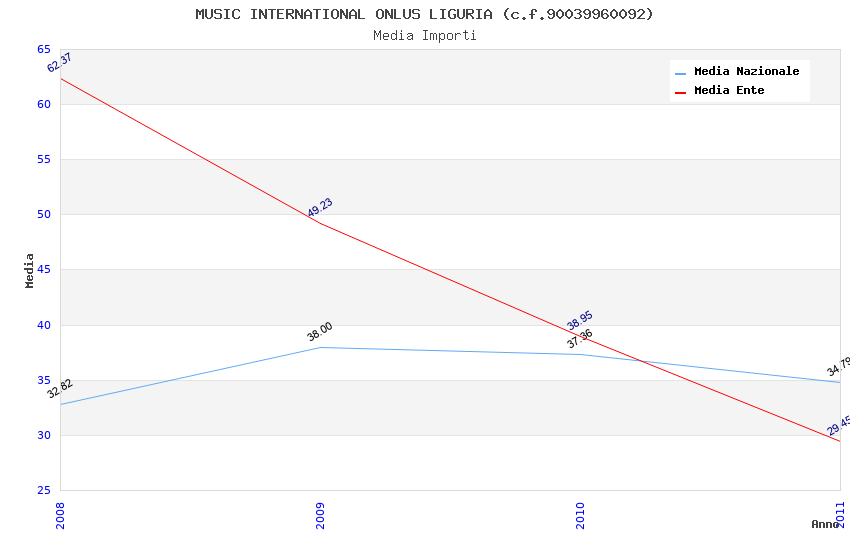Click the 37.36 value label

click(x=580, y=339)
